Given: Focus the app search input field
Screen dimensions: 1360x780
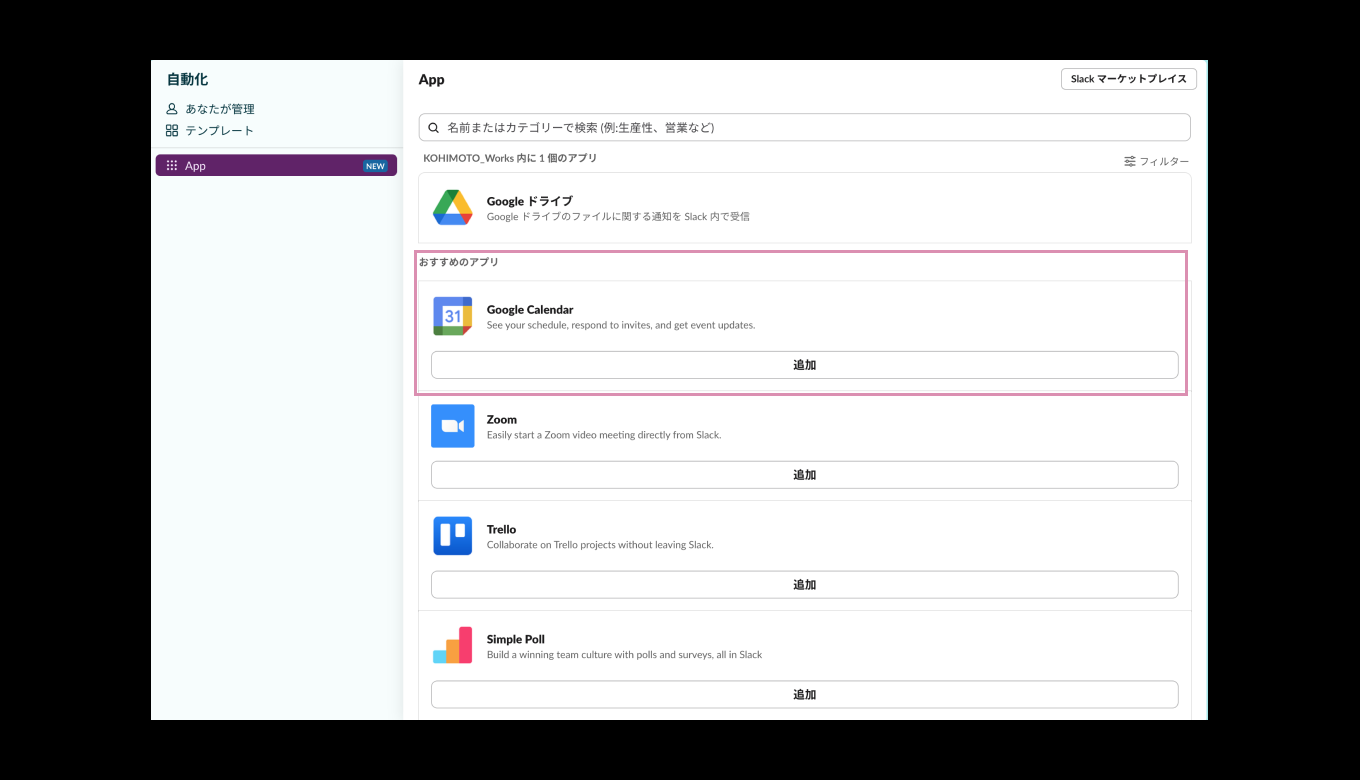Looking at the screenshot, I should click(x=804, y=127).
